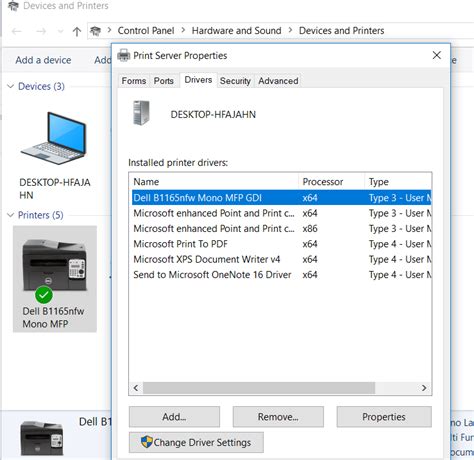Sort by the Processor column header
Viewport: 474px width, 460px height.
pyautogui.click(x=331, y=182)
